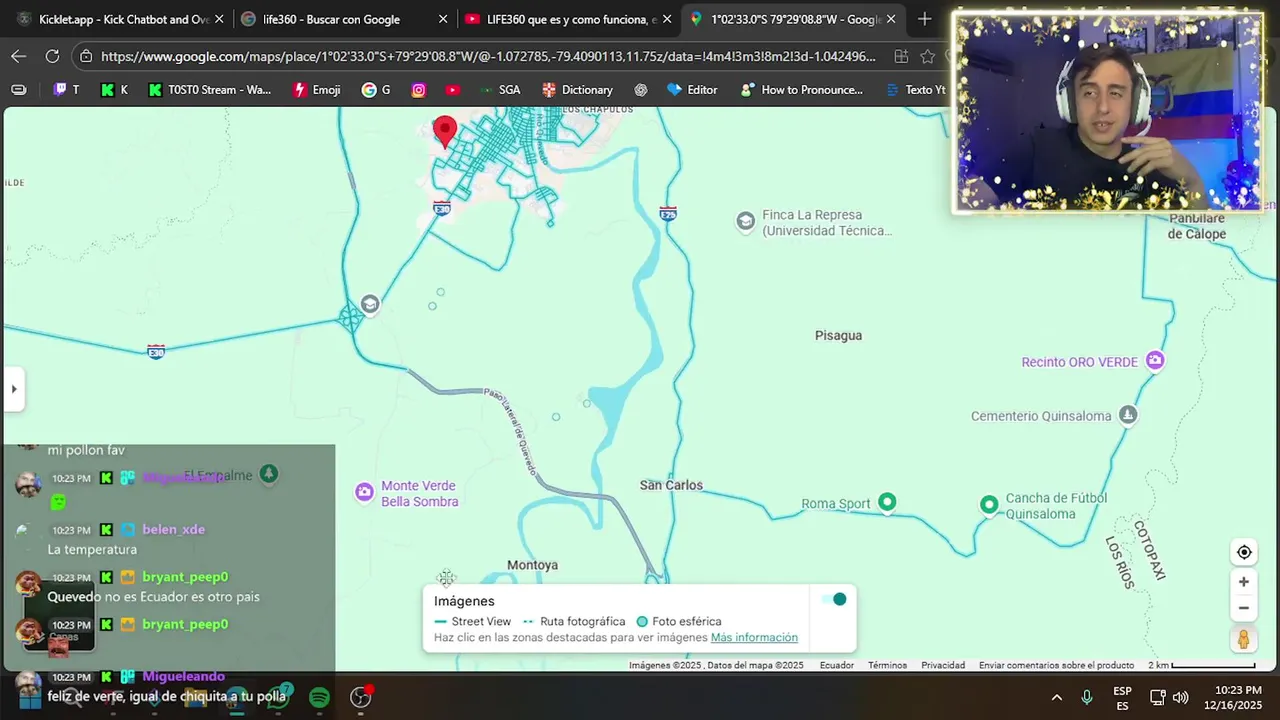Show hidden system tray icons chevron

point(1056,697)
